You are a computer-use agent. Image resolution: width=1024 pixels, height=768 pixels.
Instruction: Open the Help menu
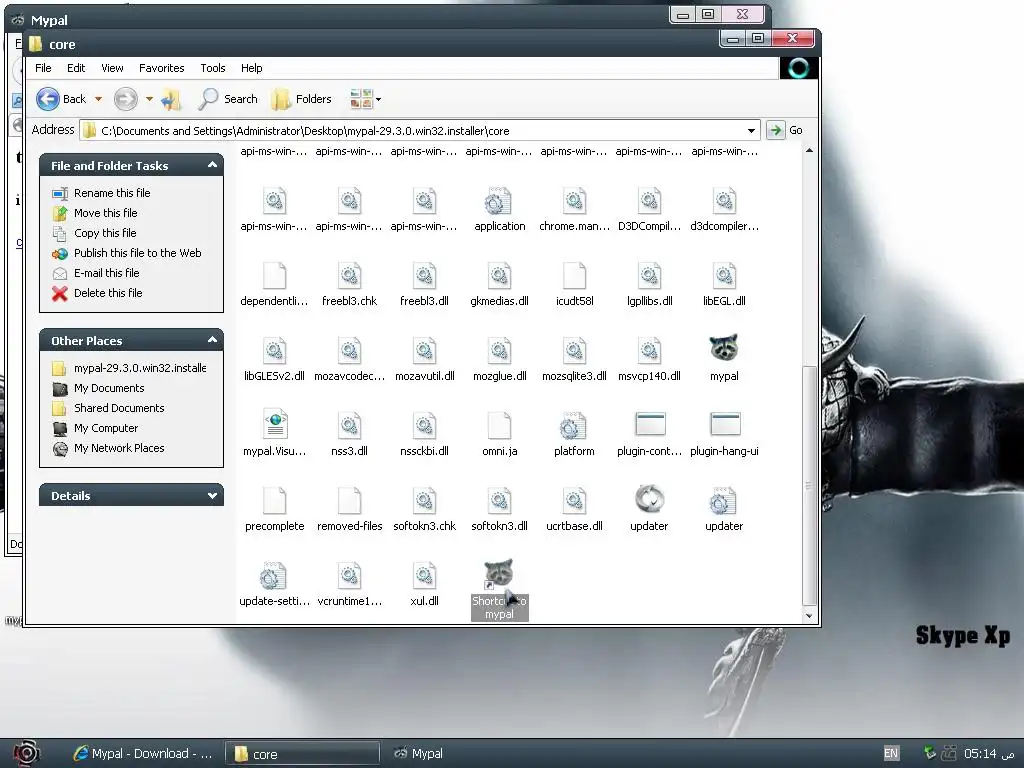point(251,68)
